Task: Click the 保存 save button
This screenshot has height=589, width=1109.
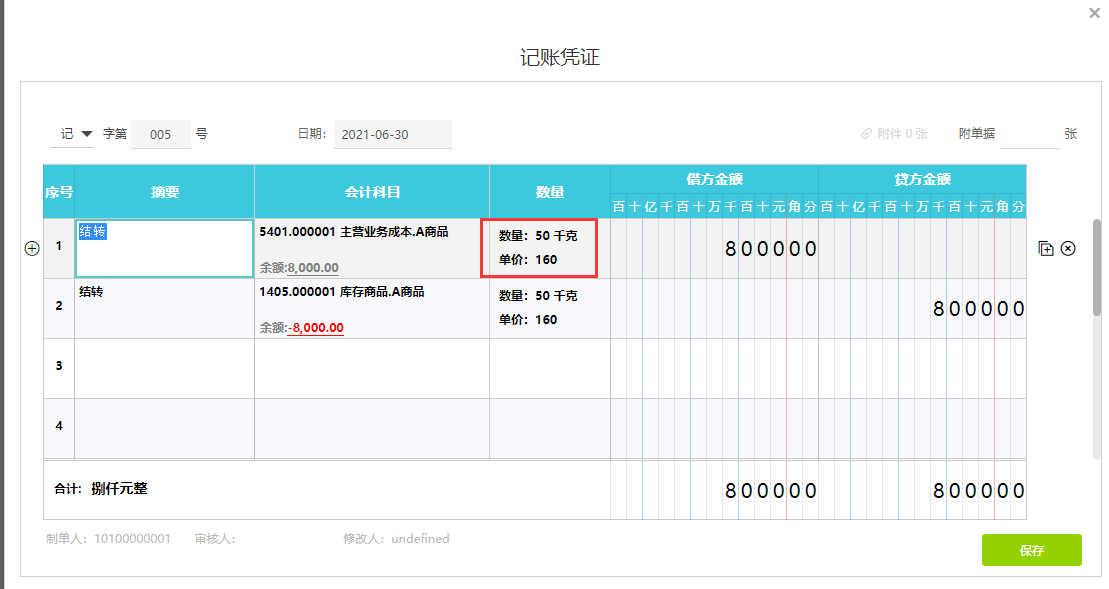Action: [x=1031, y=550]
